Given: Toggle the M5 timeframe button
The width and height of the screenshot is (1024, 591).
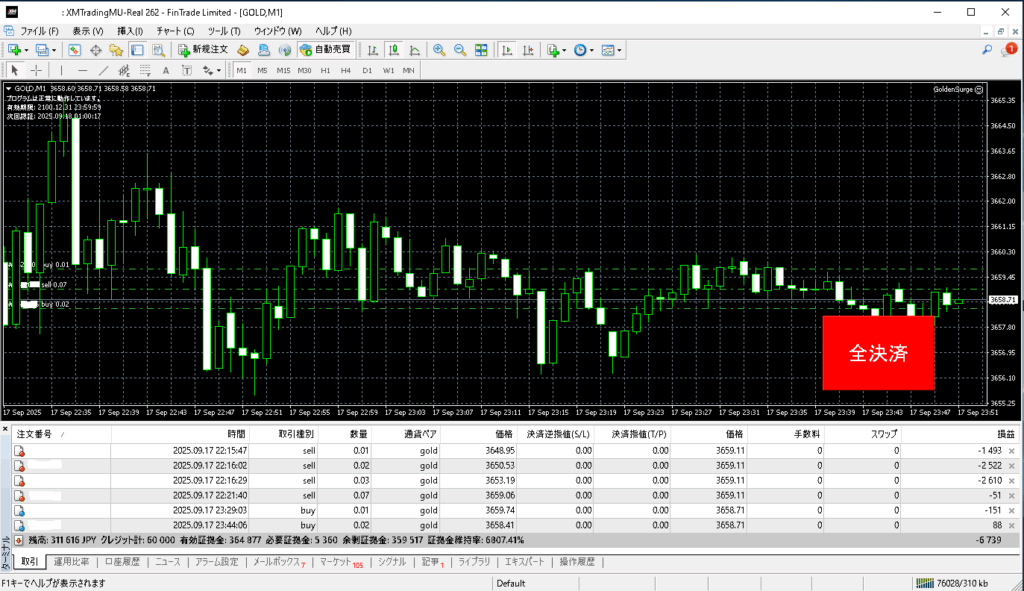Looking at the screenshot, I should 262,70.
